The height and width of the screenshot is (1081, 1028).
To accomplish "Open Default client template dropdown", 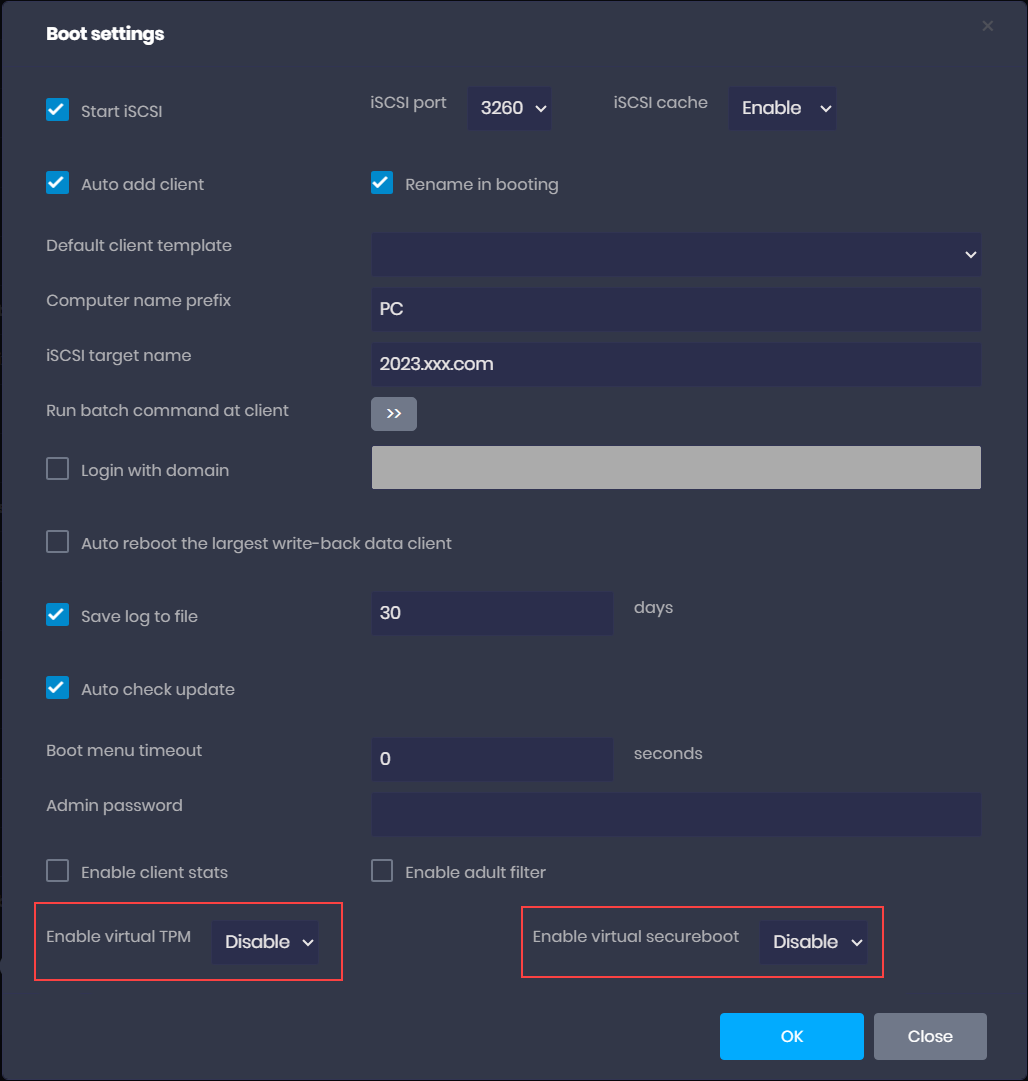I will tap(676, 255).
